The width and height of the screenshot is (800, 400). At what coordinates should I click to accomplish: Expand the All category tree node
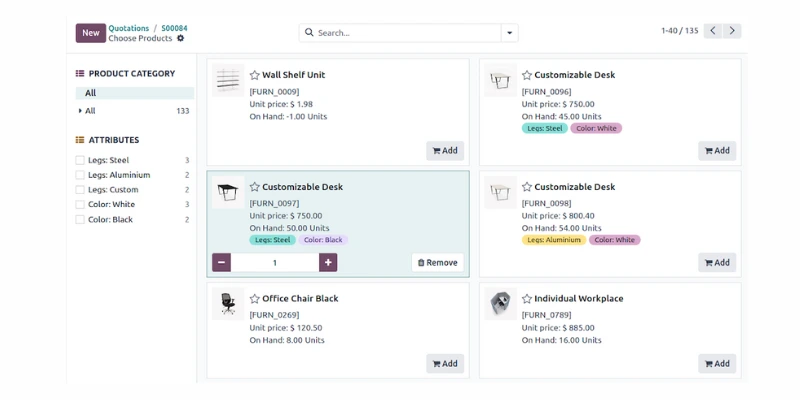click(80, 111)
